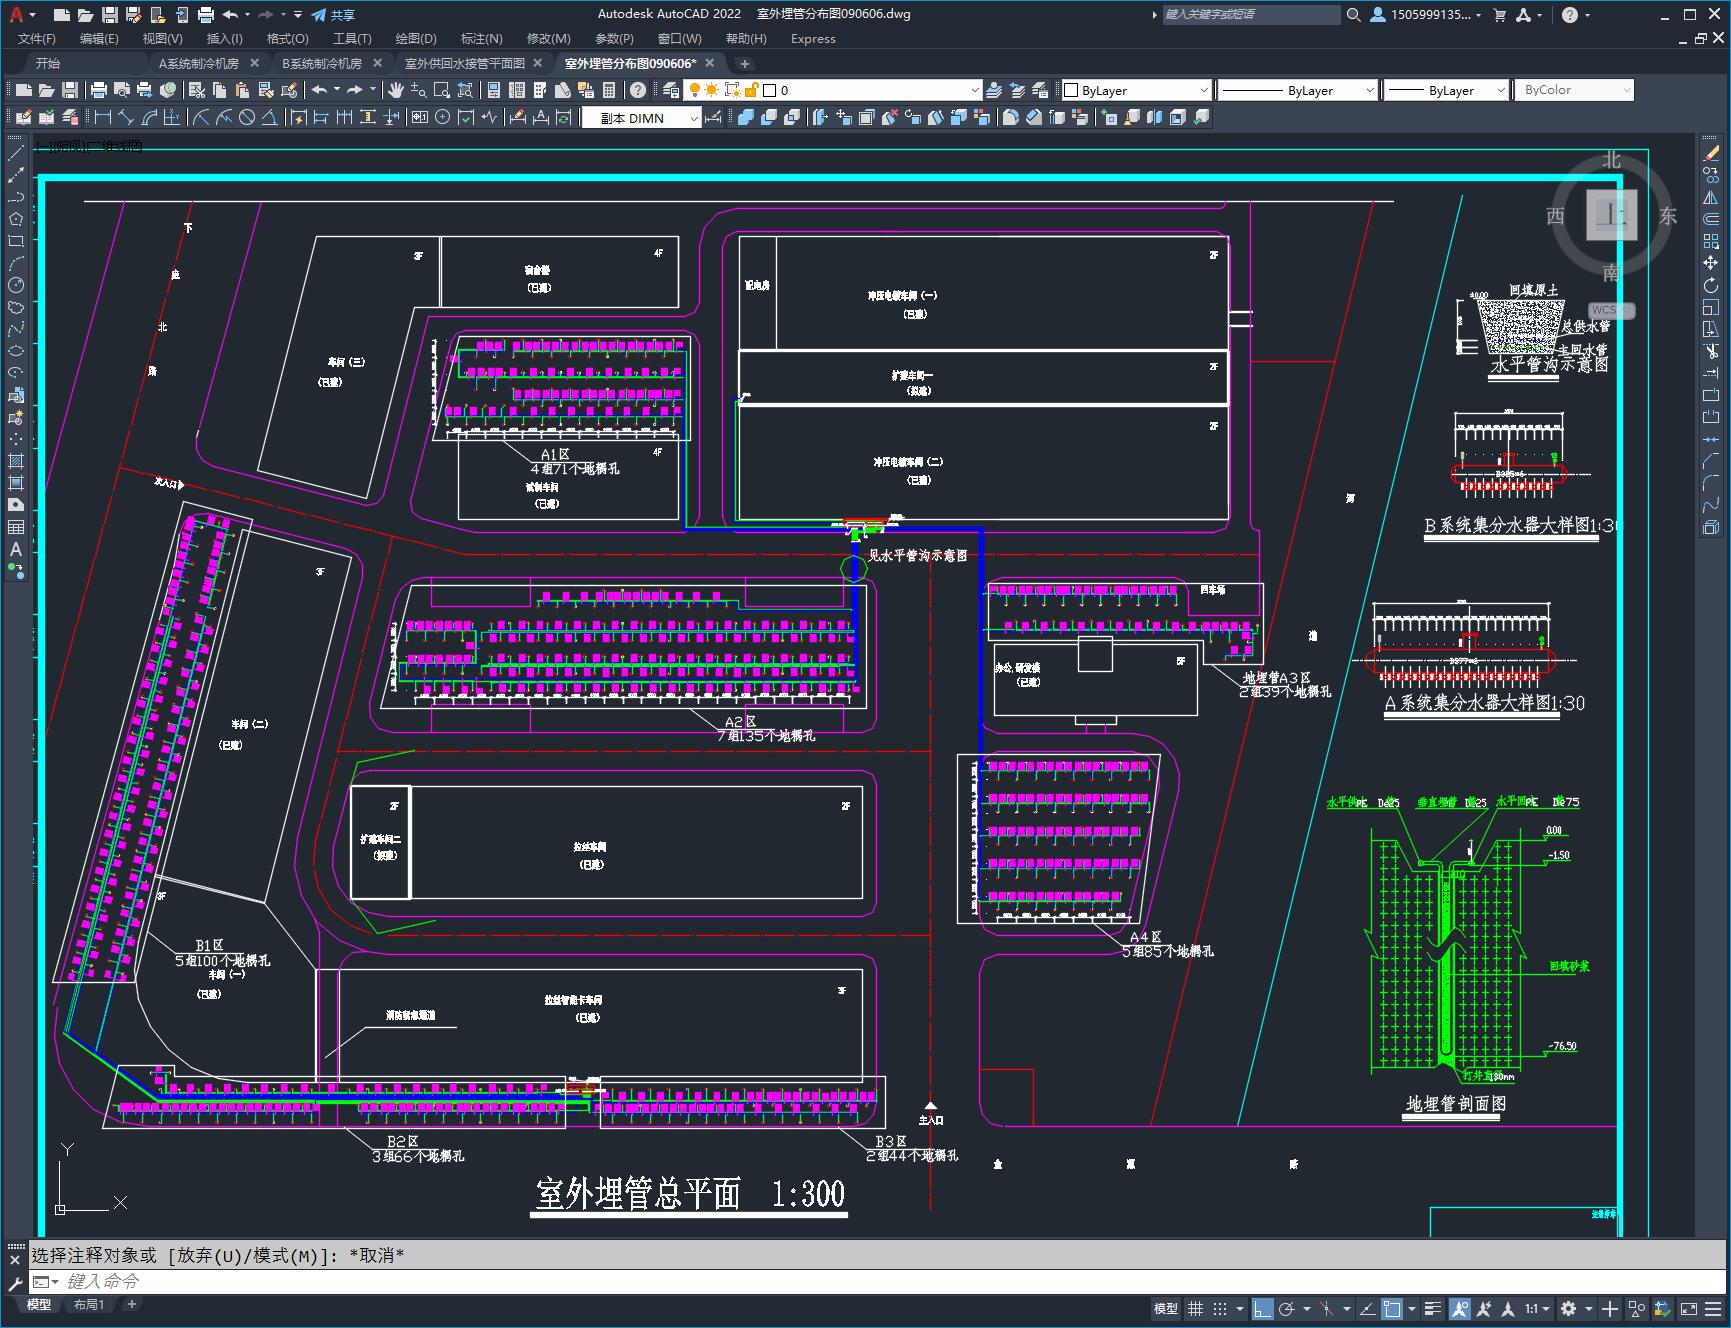Click the Pan hand tool icon
The image size is (1731, 1328).
396,90
